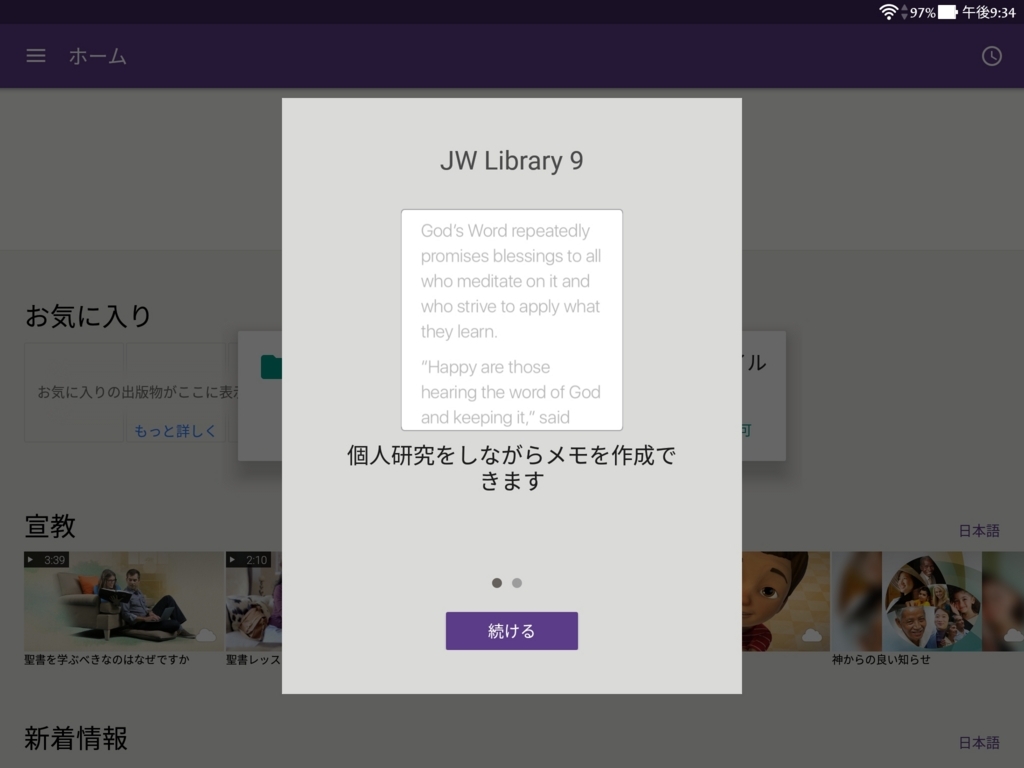Click the 聖書を学ぶべきなのはなぜですか caption
Screen dimensions: 1024x768
point(107,660)
